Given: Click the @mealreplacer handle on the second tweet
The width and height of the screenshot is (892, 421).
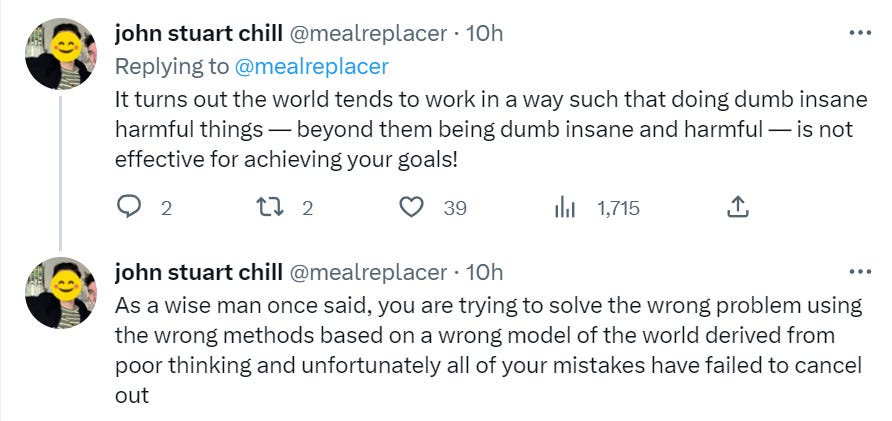Looking at the screenshot, I should pyautogui.click(x=367, y=272).
